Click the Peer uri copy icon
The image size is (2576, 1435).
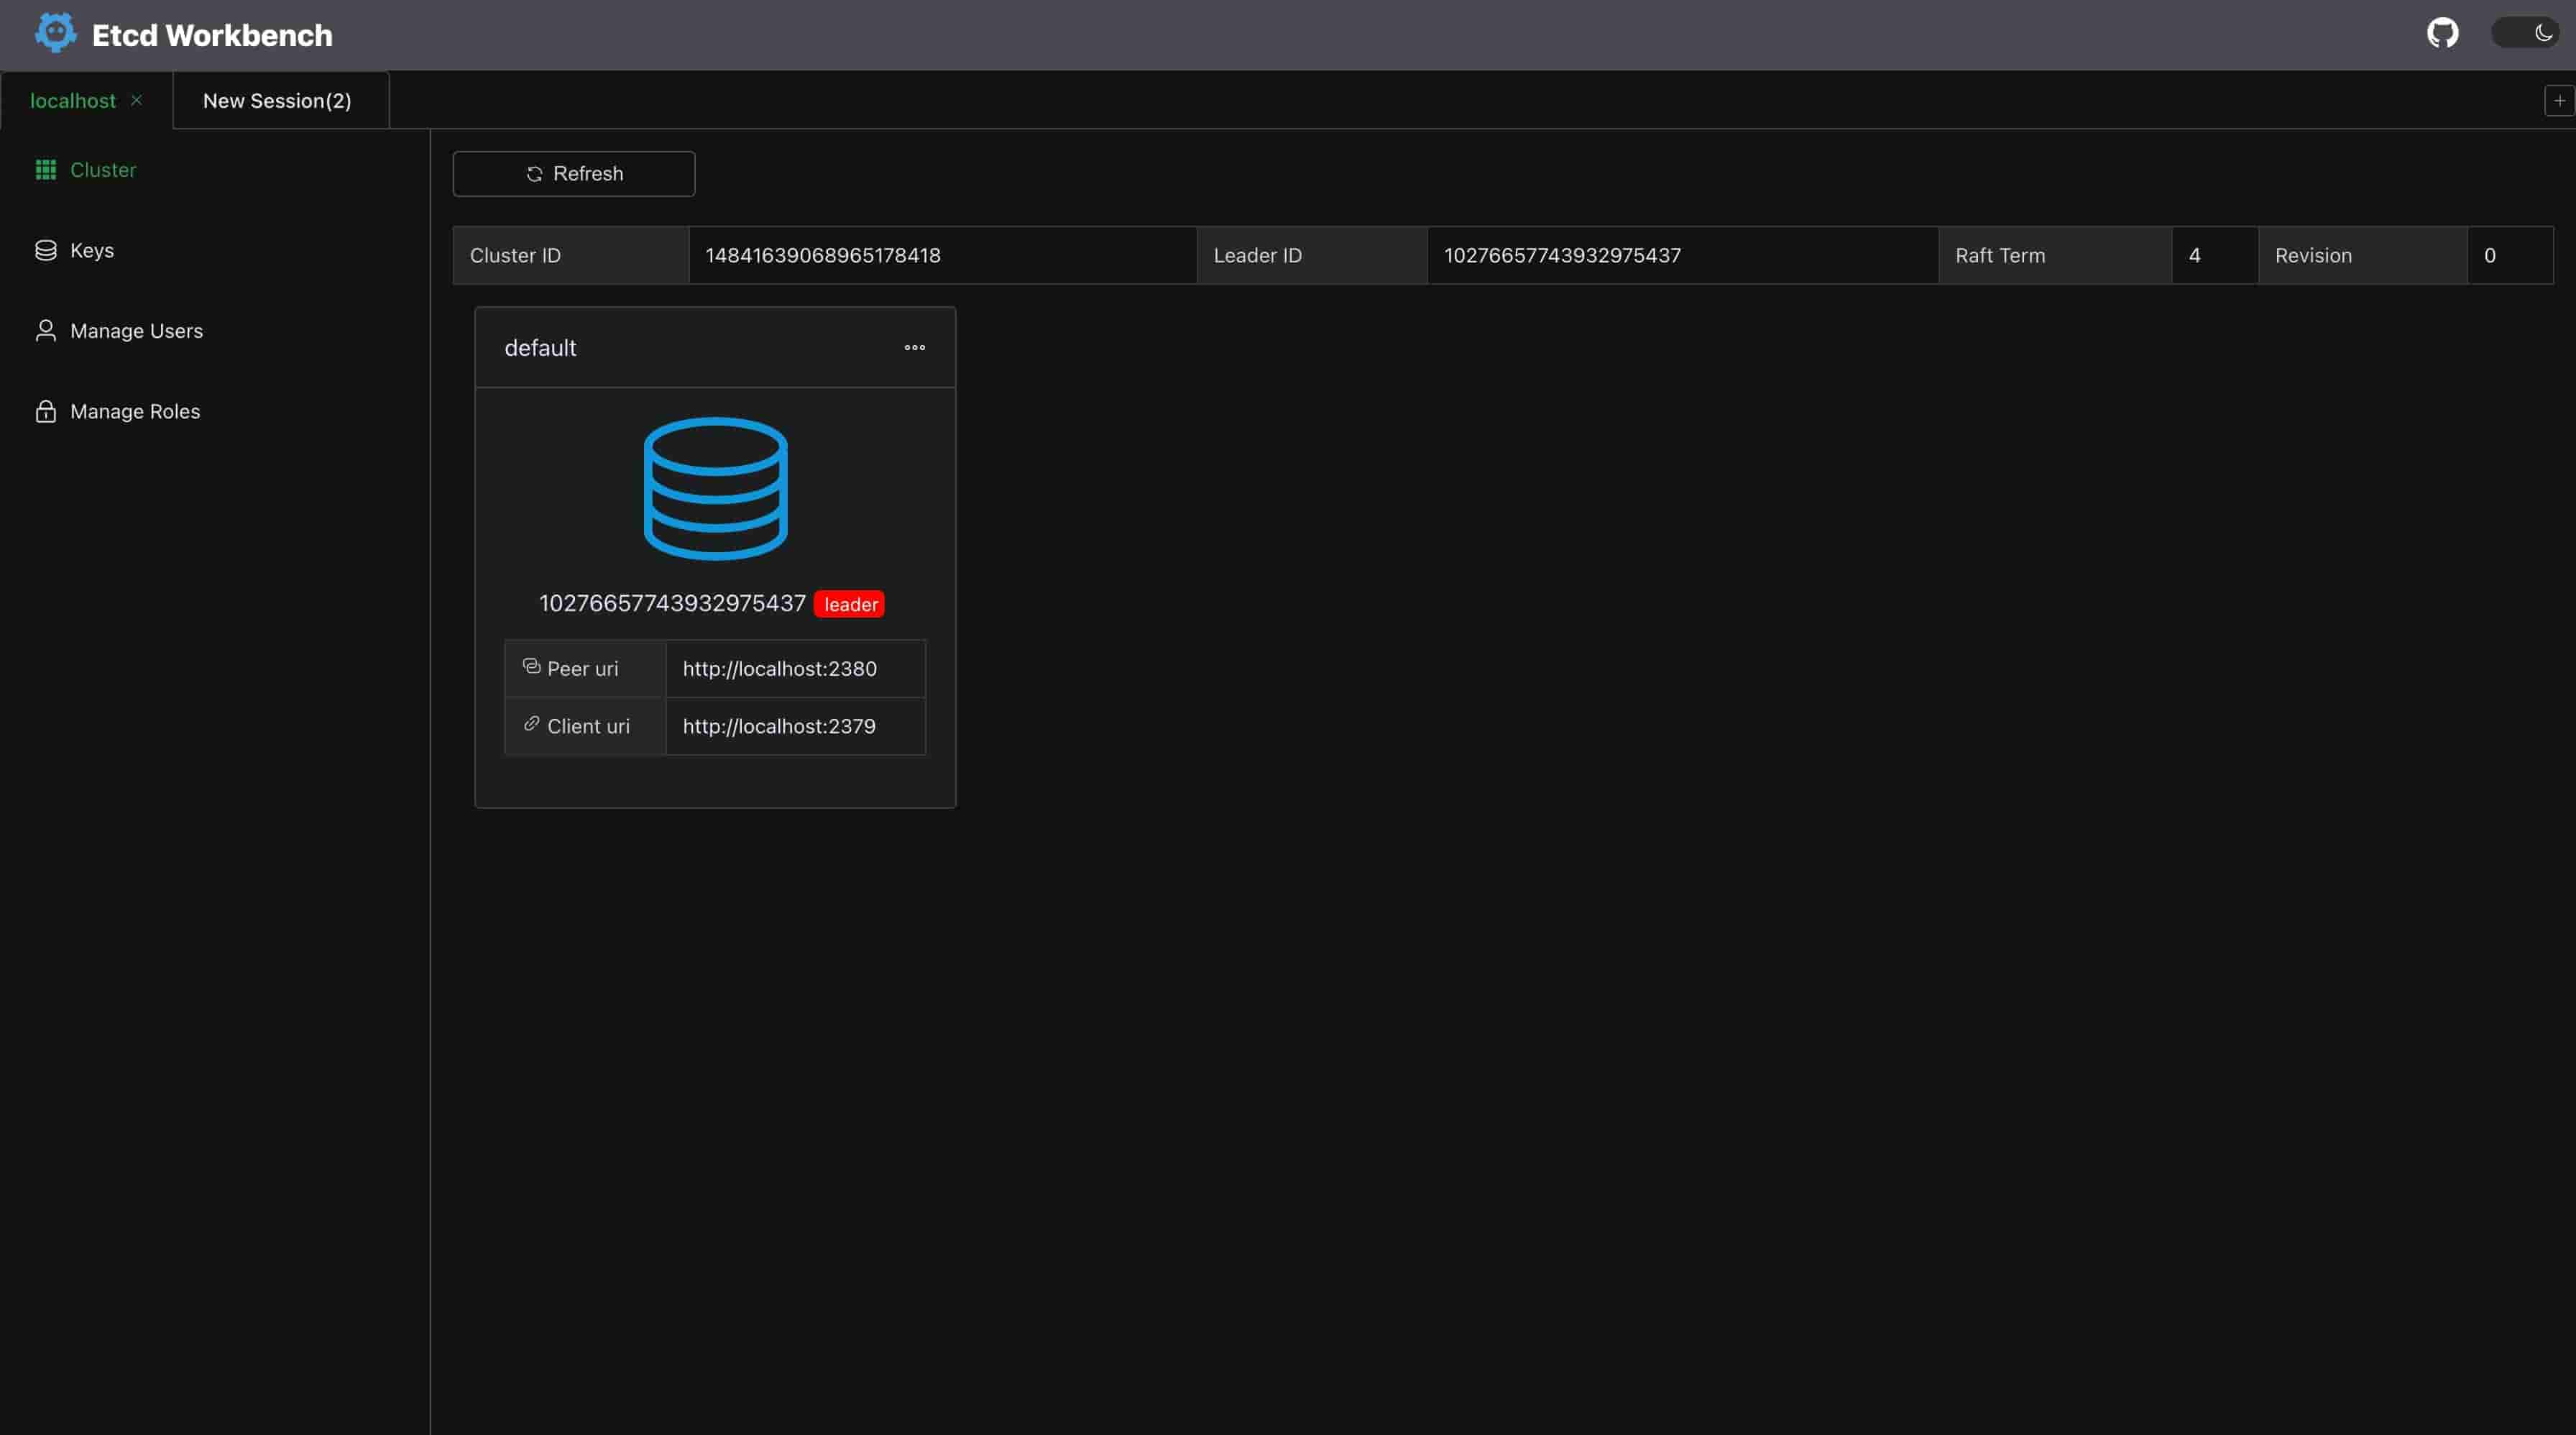(x=532, y=666)
